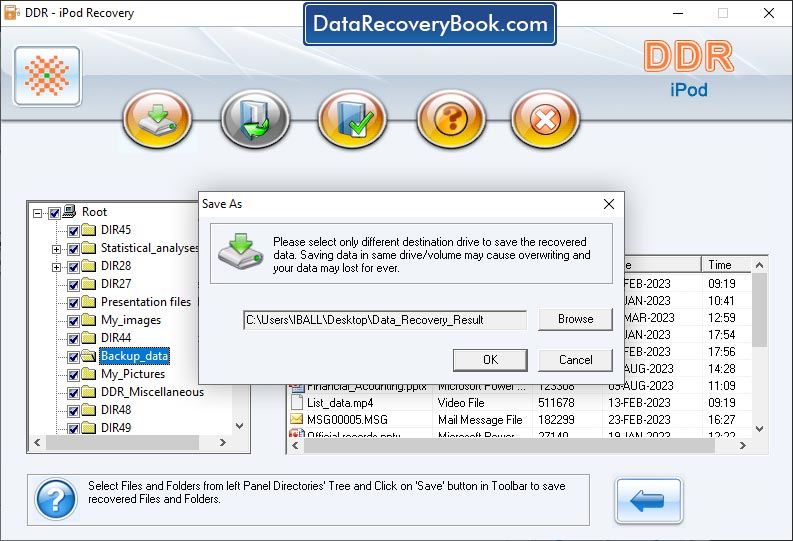Click the DDR orange starburst logo button
793x541 pixels.
point(47,76)
